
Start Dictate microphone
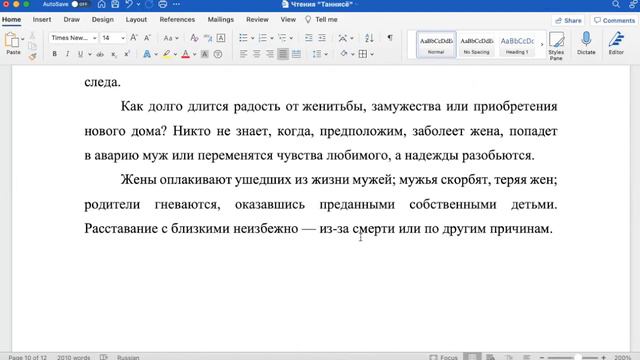tap(586, 43)
